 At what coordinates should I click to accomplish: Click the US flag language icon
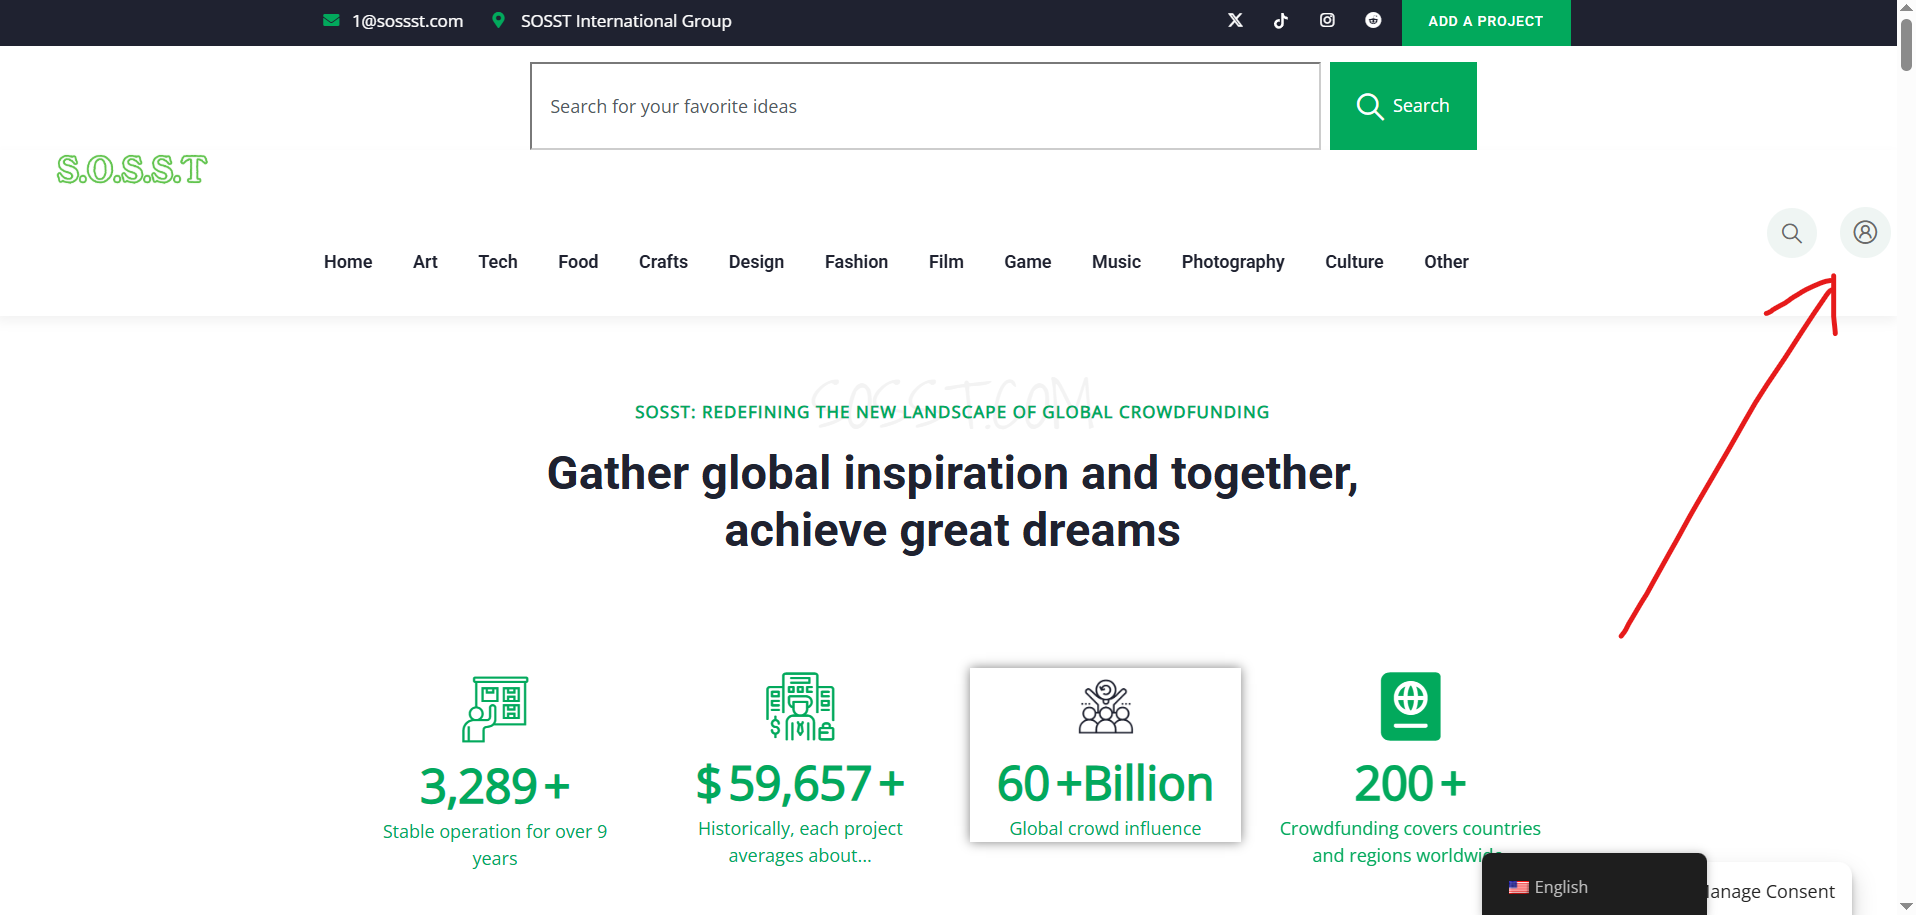click(1518, 887)
